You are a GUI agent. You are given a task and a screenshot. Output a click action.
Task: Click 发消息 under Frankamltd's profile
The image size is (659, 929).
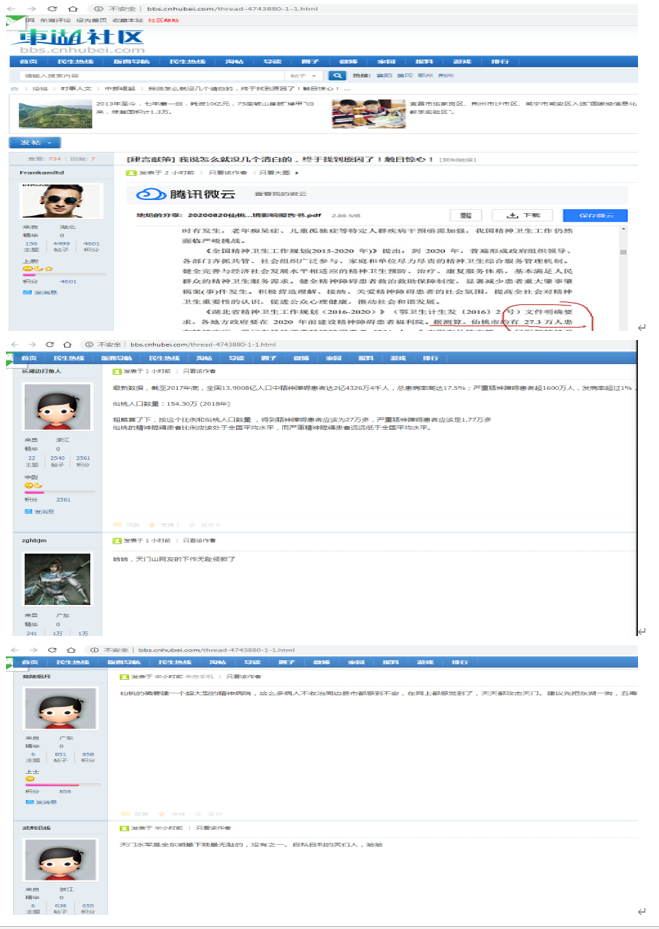pyautogui.click(x=40, y=293)
